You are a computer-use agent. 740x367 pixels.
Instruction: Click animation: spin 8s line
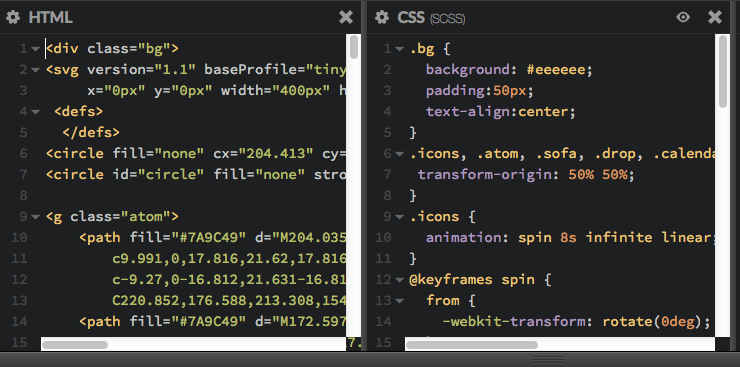click(570, 237)
